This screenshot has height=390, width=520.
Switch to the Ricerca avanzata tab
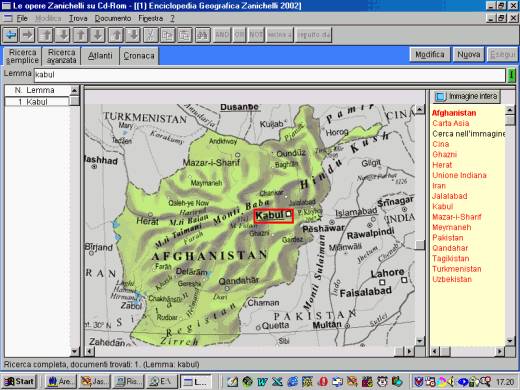tap(62, 56)
